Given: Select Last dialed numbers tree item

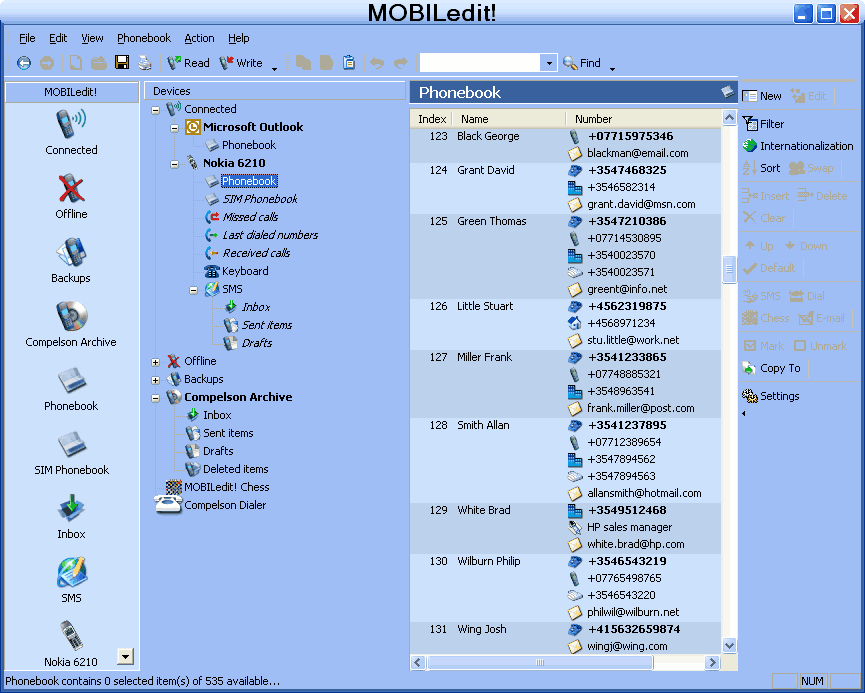Looking at the screenshot, I should 262,235.
